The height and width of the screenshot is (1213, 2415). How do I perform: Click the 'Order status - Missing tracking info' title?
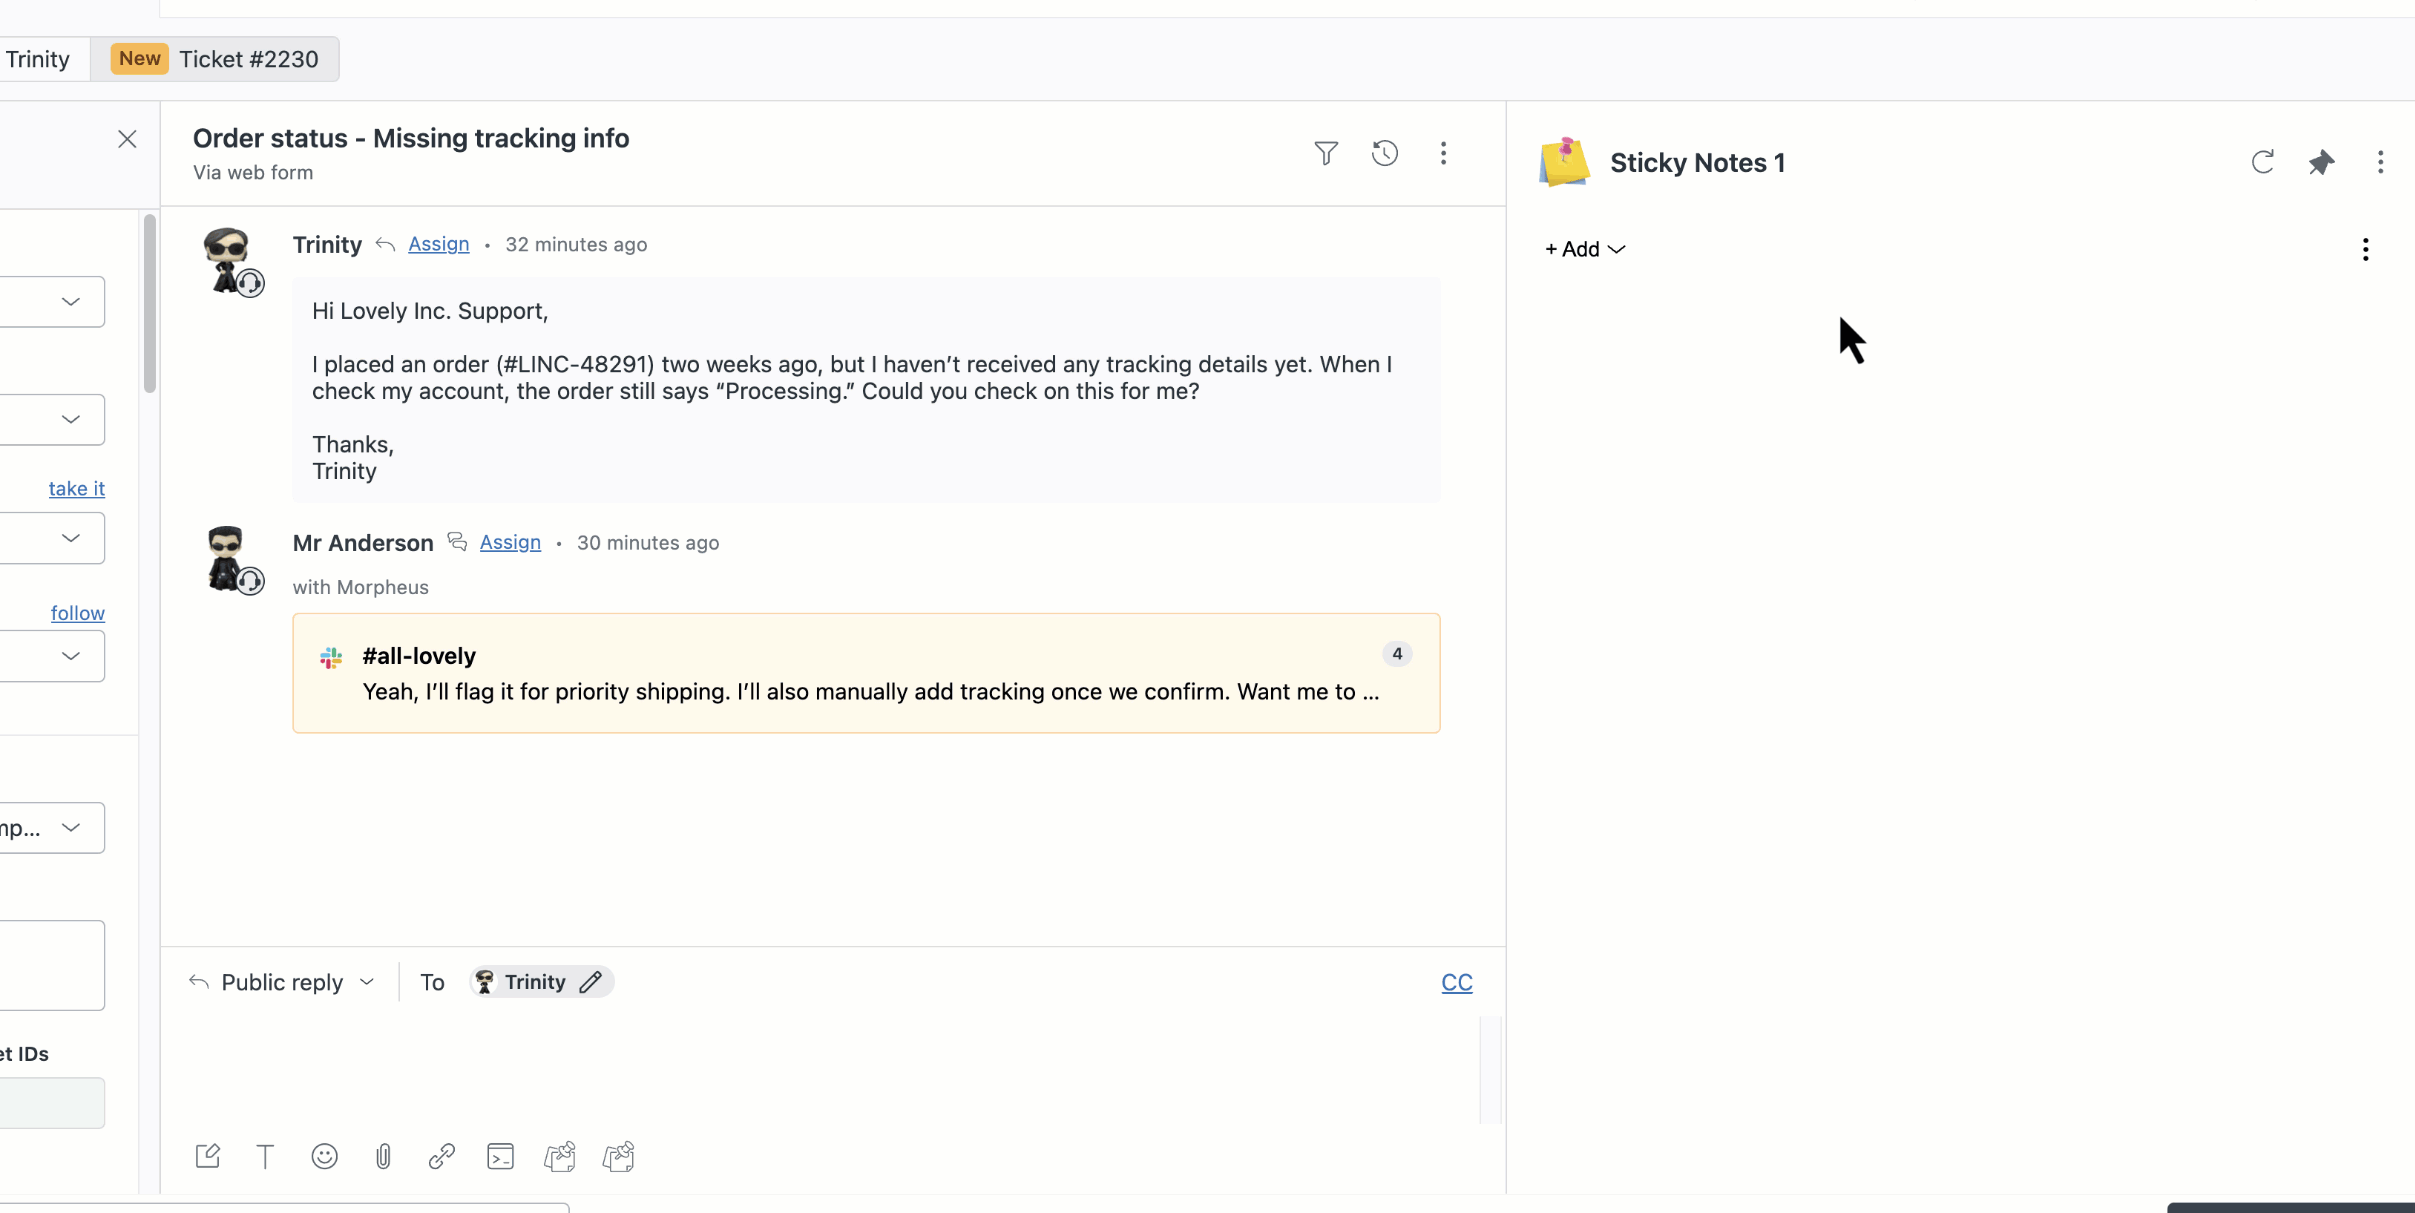click(x=411, y=138)
